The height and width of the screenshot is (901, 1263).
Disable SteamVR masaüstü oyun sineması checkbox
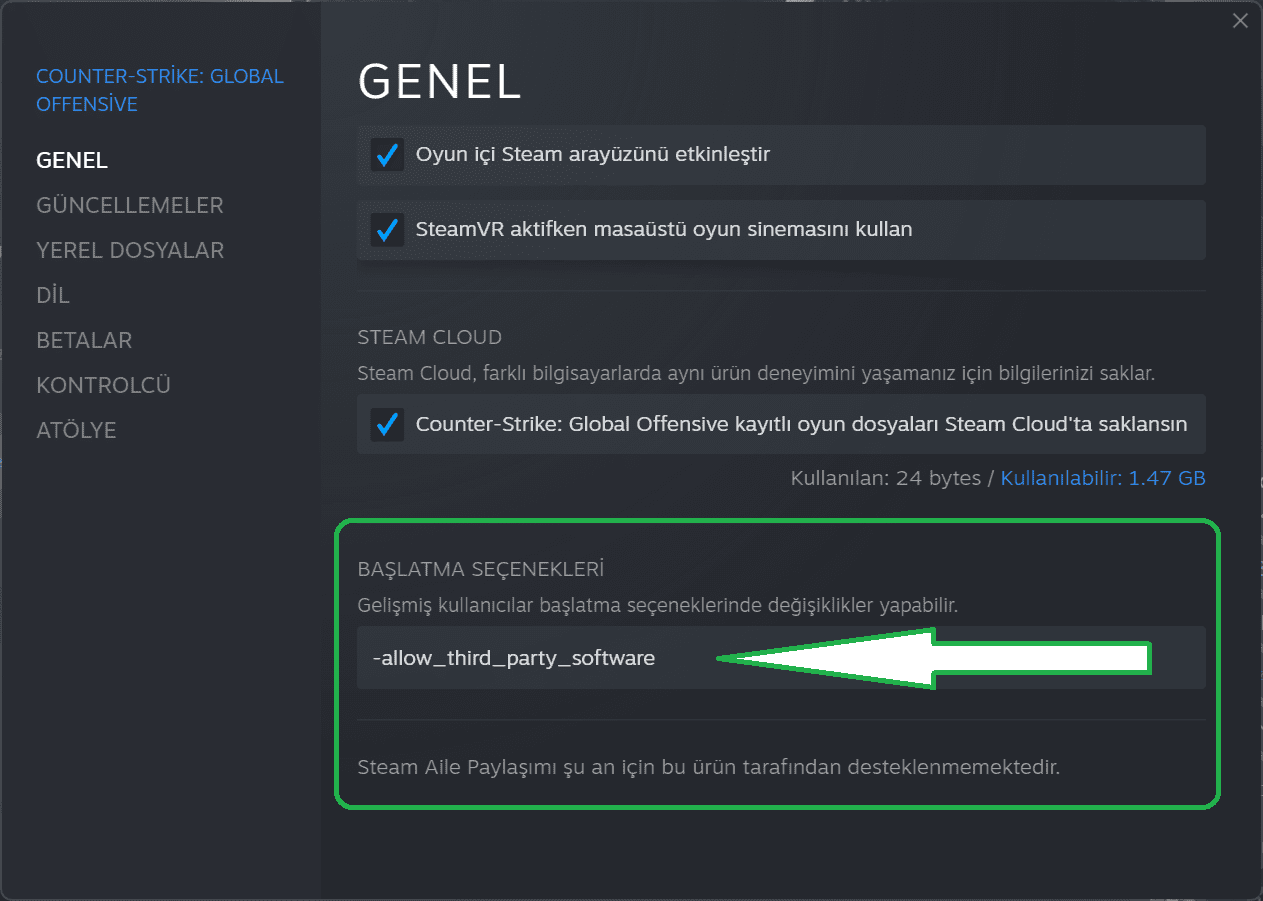pyautogui.click(x=387, y=230)
